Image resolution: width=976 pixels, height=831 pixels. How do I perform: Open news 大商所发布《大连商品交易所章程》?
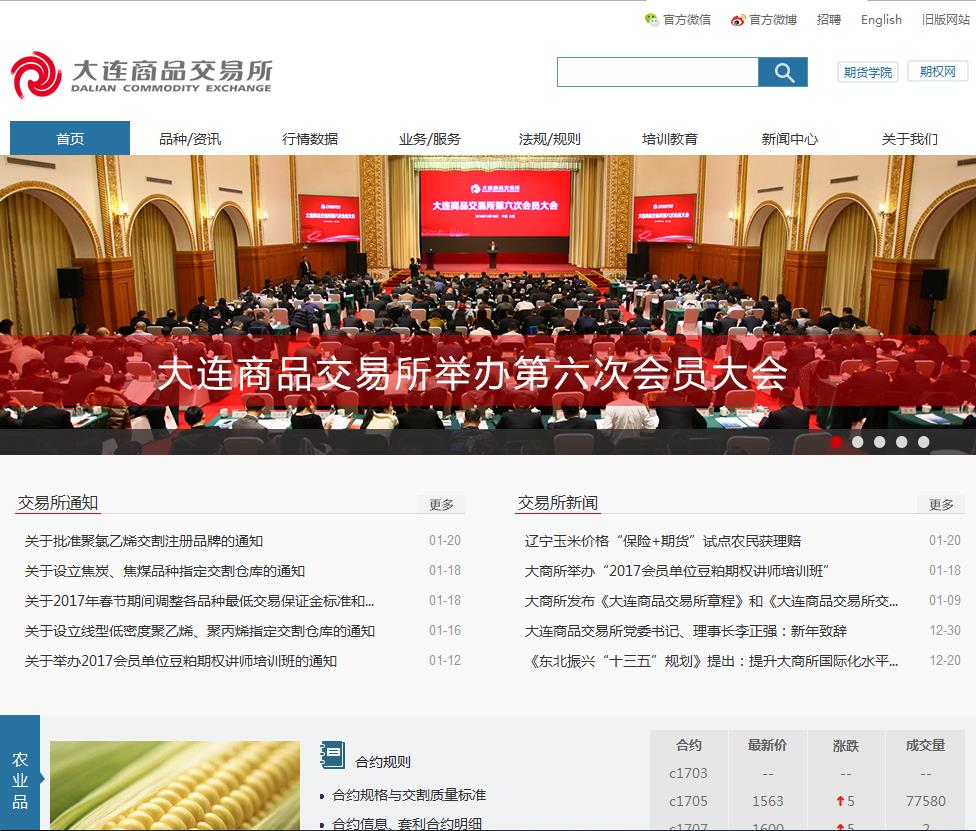(x=711, y=601)
